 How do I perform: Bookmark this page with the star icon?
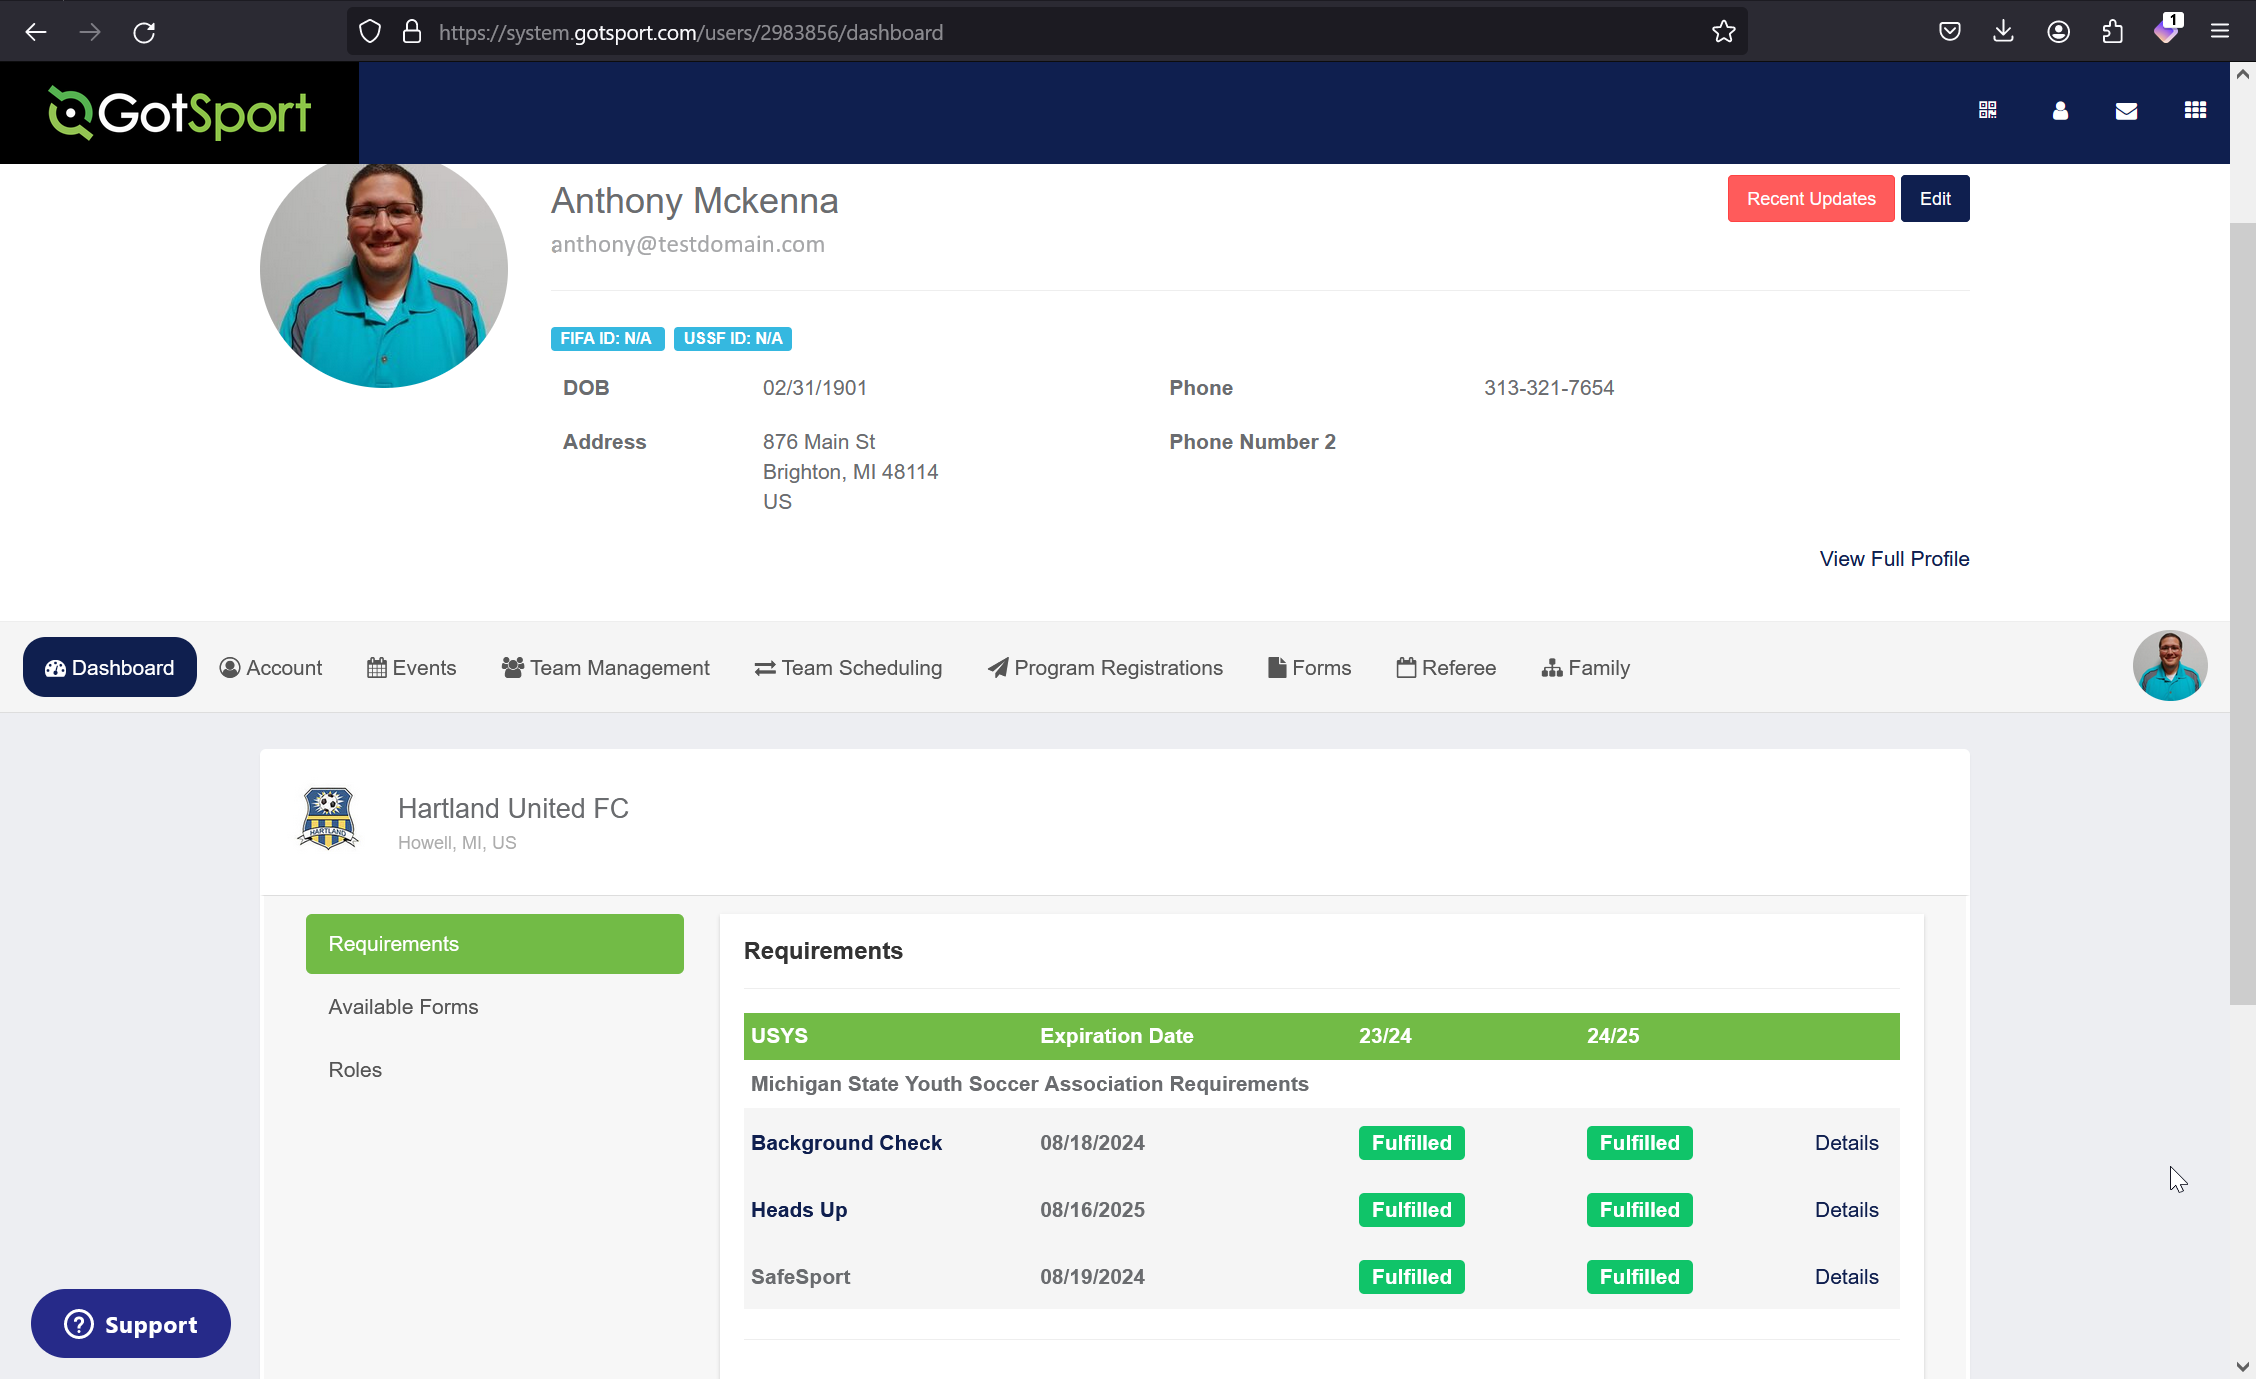(x=1724, y=32)
